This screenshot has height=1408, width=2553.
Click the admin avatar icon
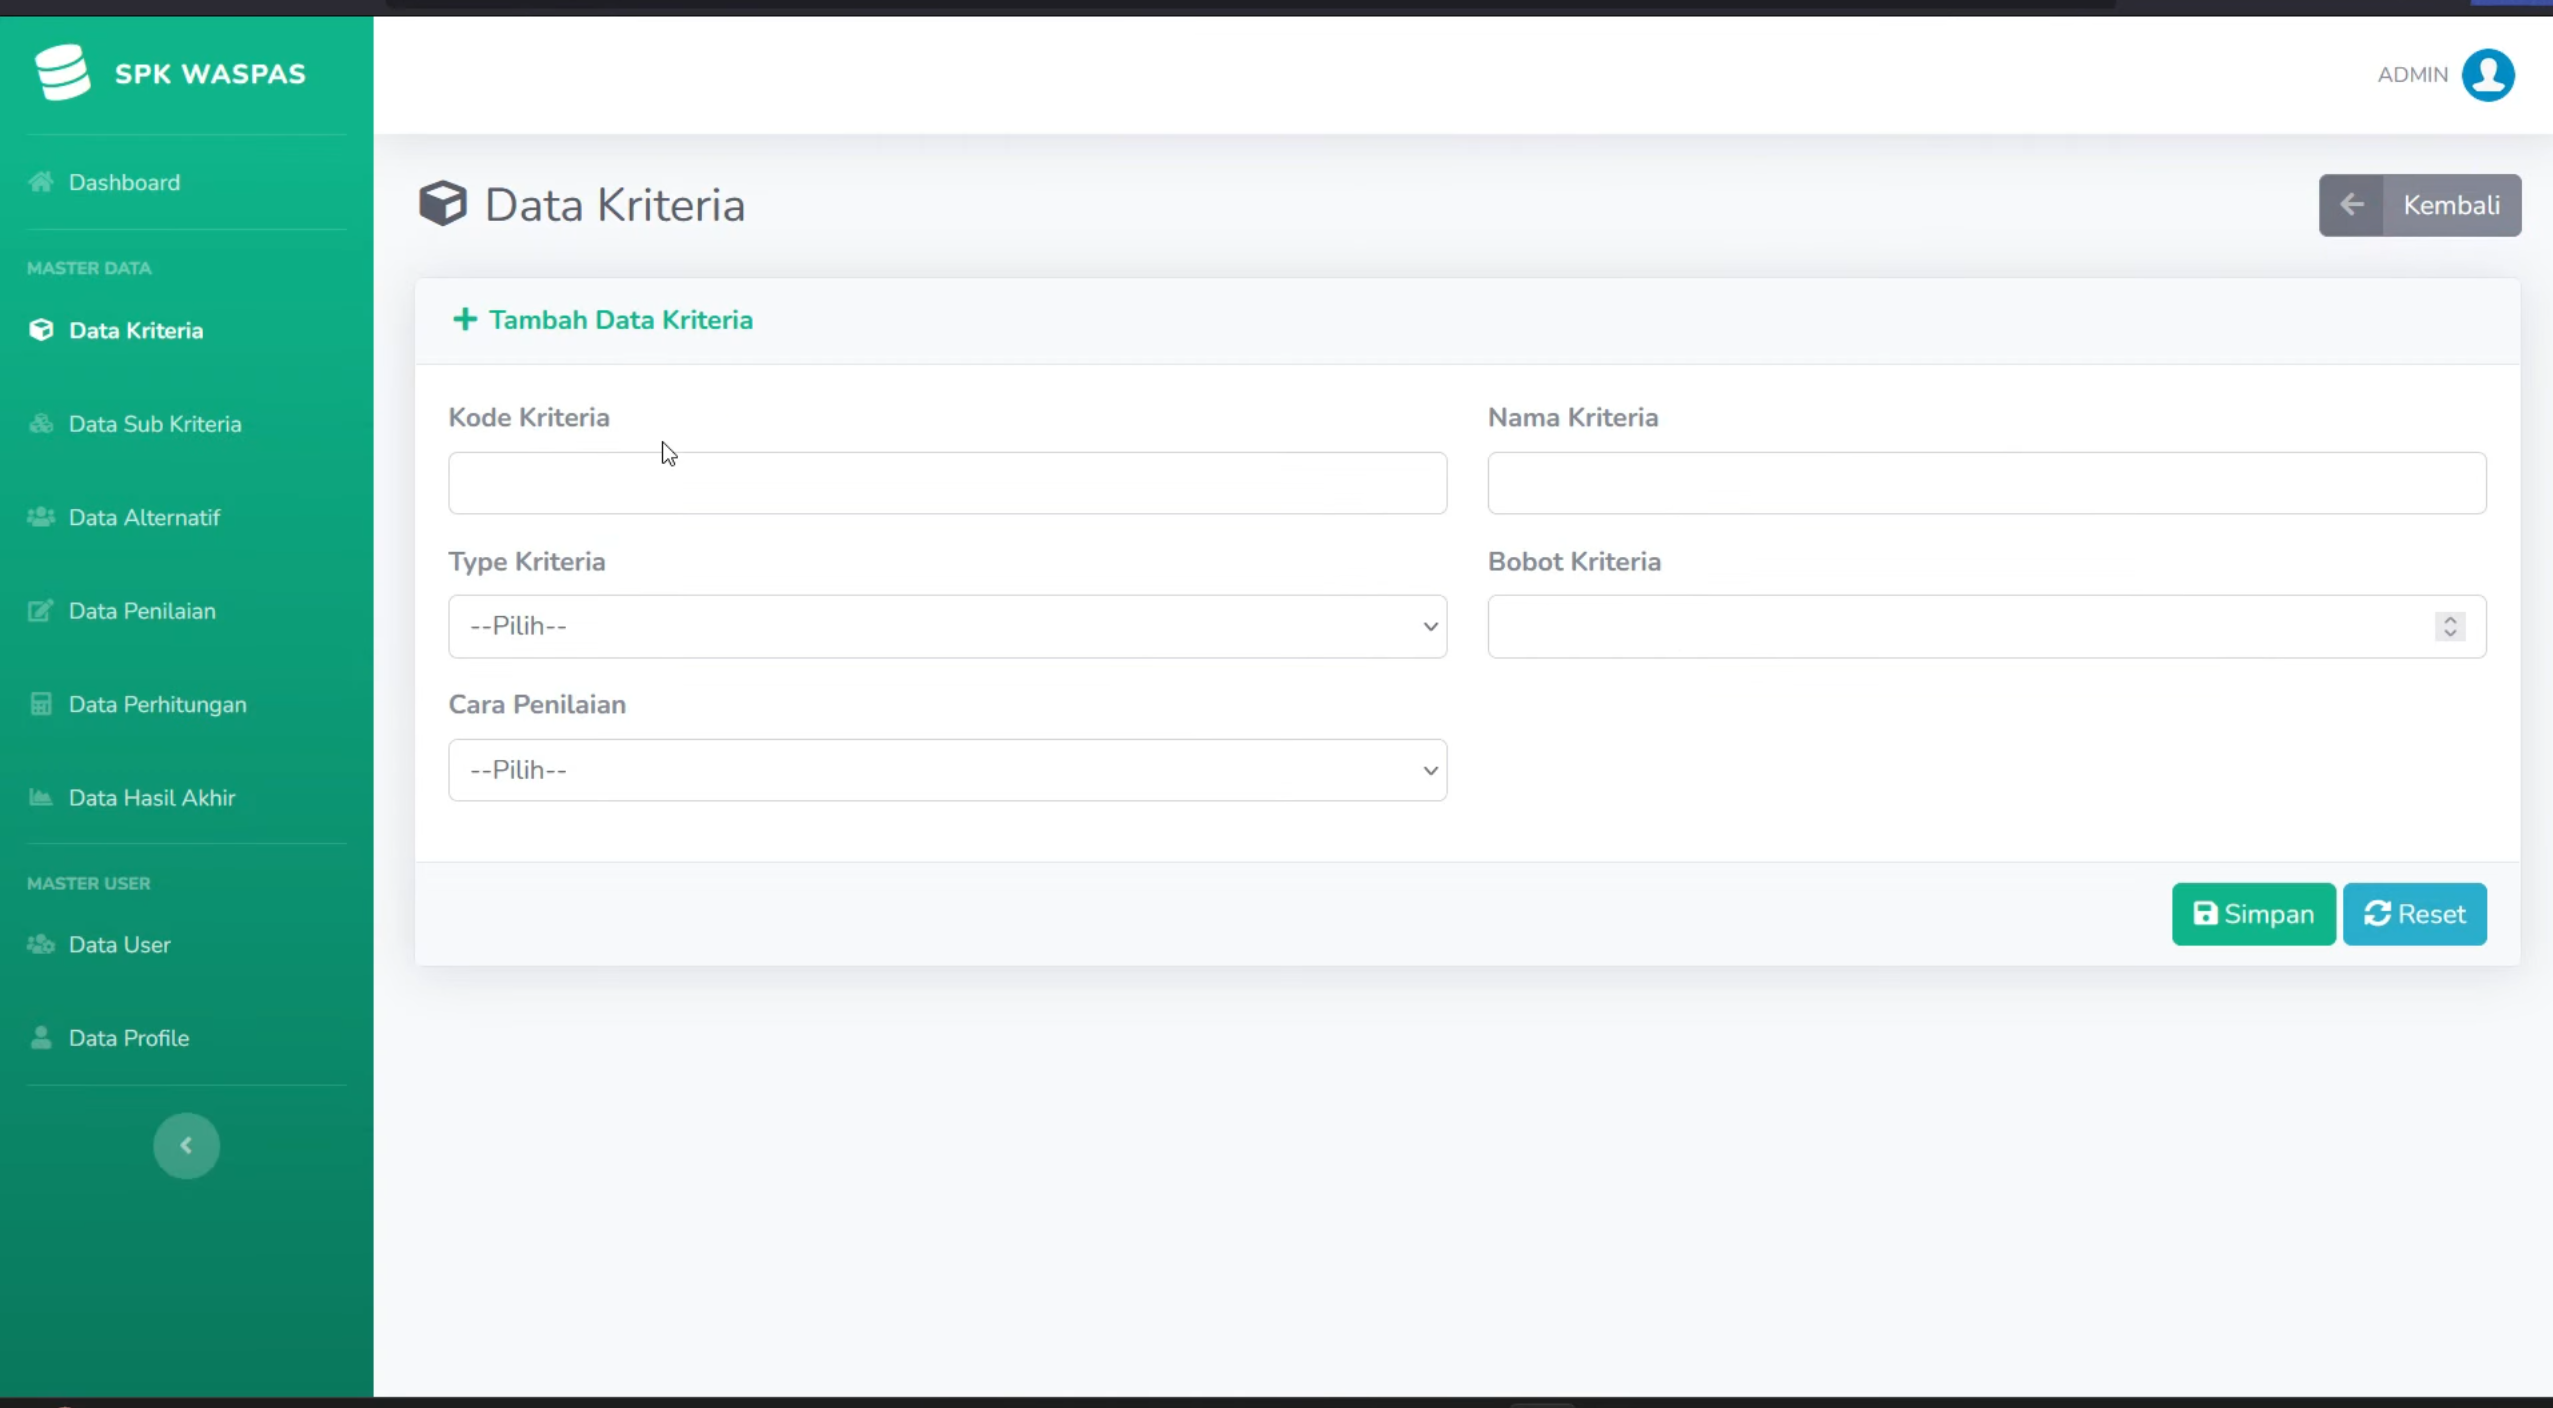click(x=2487, y=75)
